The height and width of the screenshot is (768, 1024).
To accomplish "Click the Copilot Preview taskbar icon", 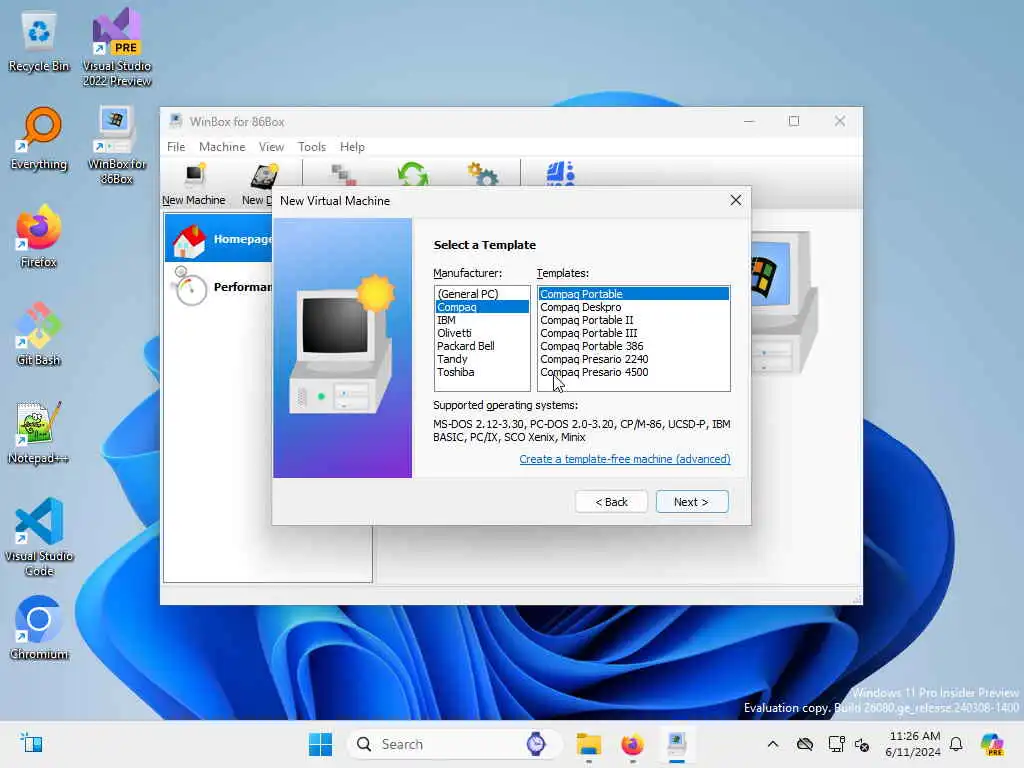I will 992,744.
